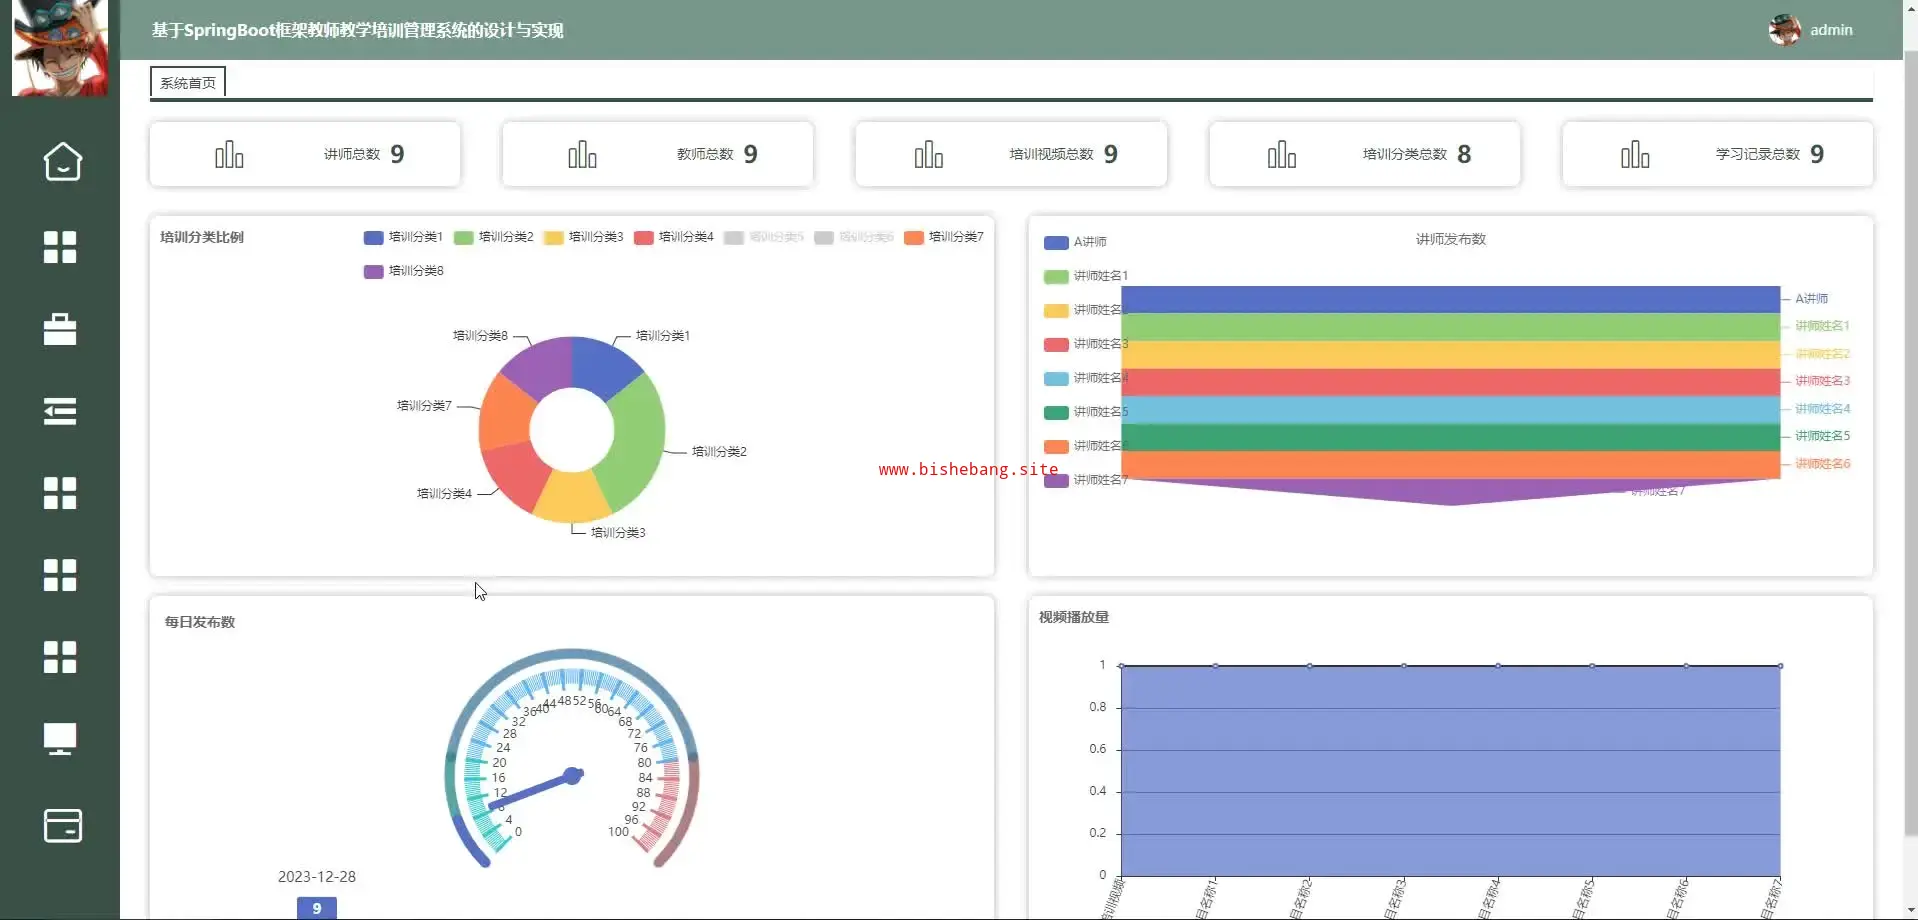Switch to the 系统首页 tab
Screen dimensions: 1918x920
pyautogui.click(x=188, y=83)
